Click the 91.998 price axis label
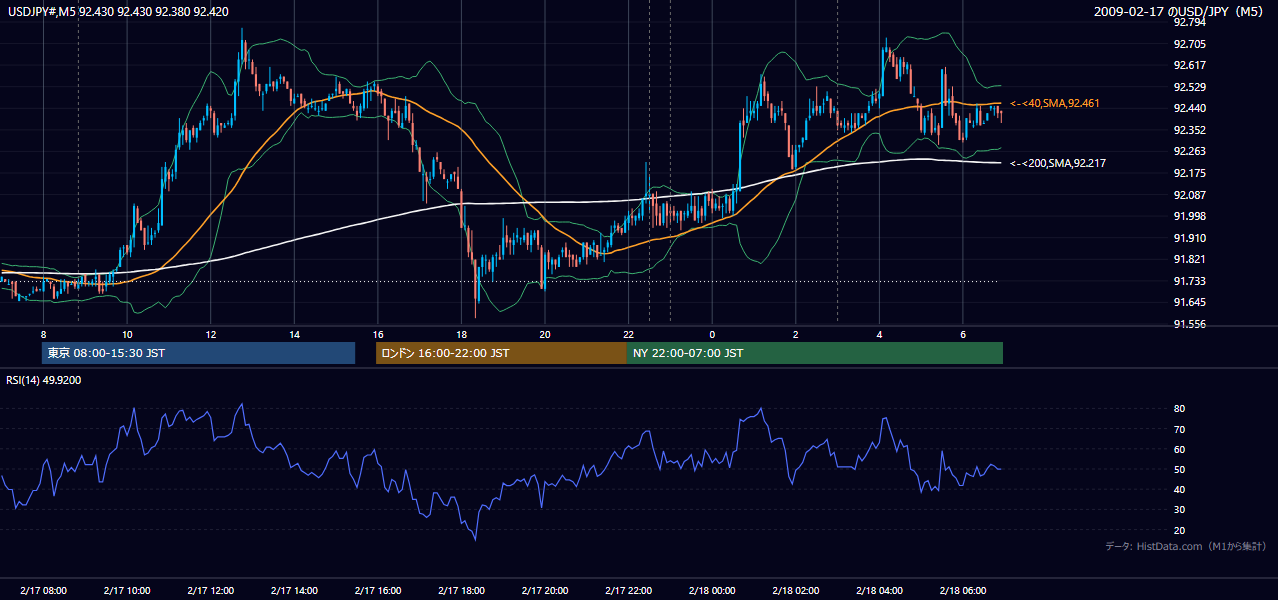 [x=1190, y=216]
